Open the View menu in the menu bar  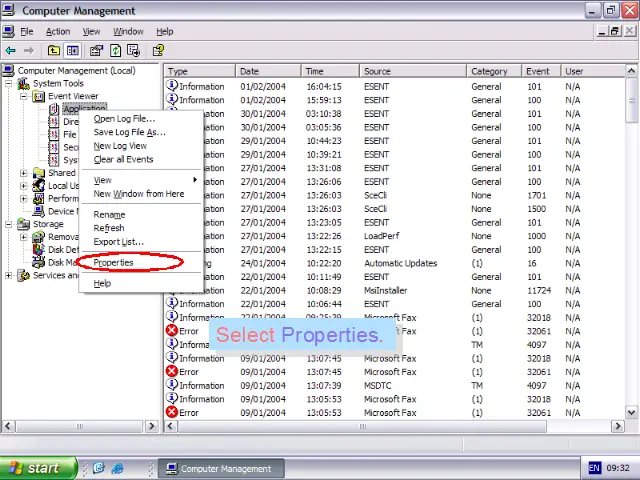(x=91, y=31)
